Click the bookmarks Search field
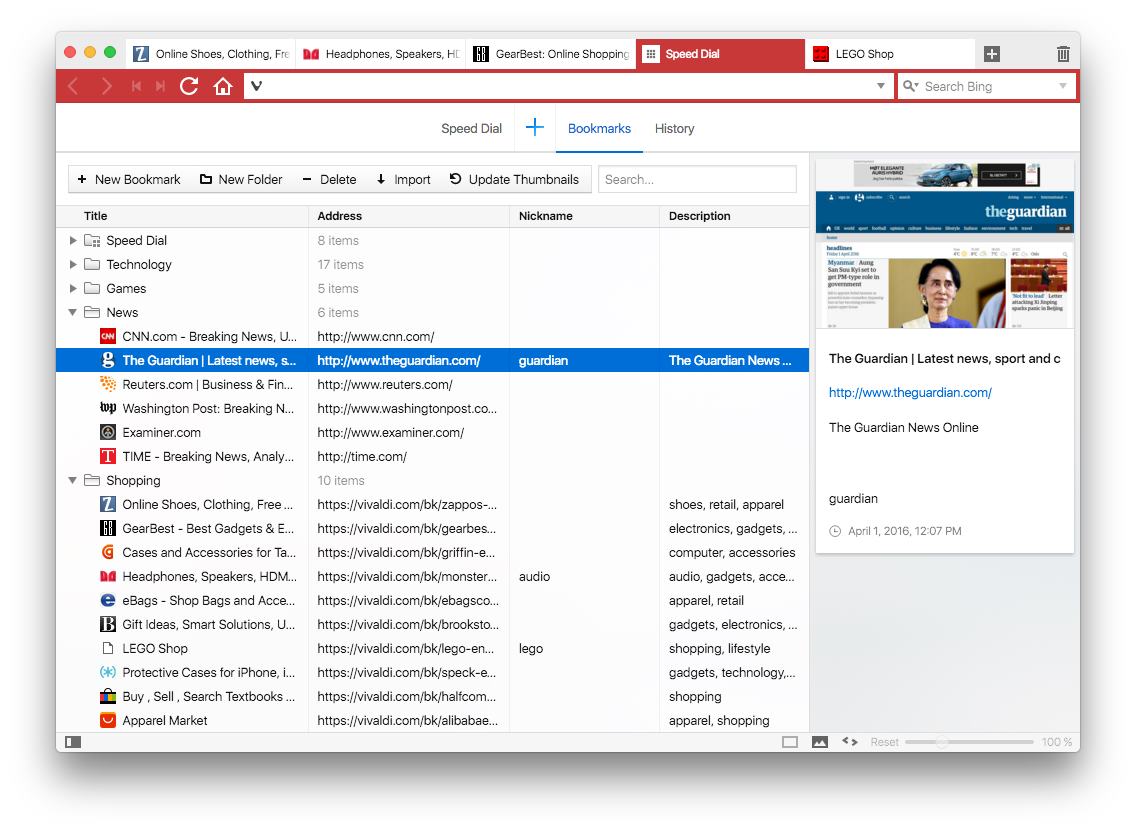Viewport: 1136px width, 832px height. pyautogui.click(x=697, y=179)
